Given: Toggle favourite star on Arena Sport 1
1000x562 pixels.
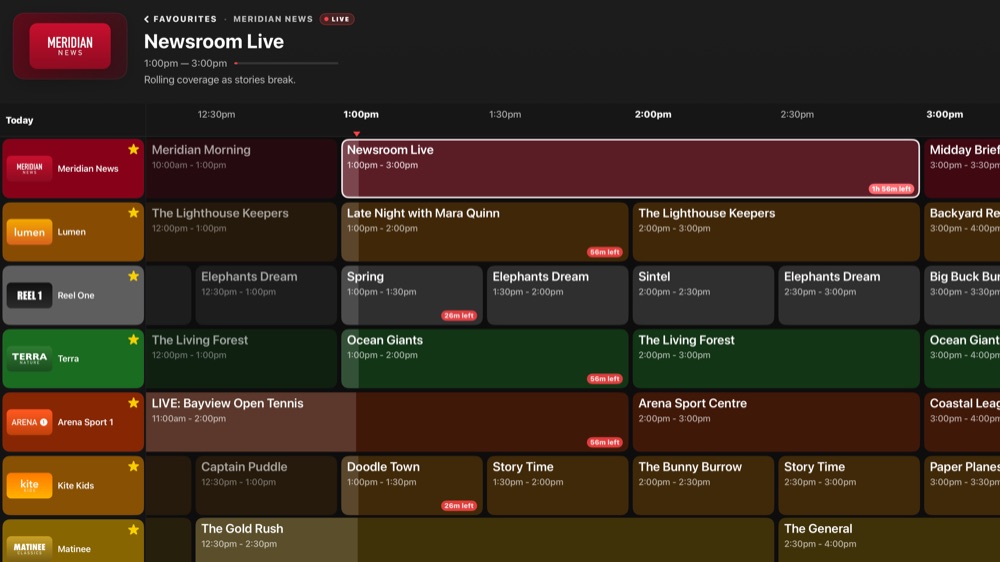Looking at the screenshot, I should click(133, 403).
